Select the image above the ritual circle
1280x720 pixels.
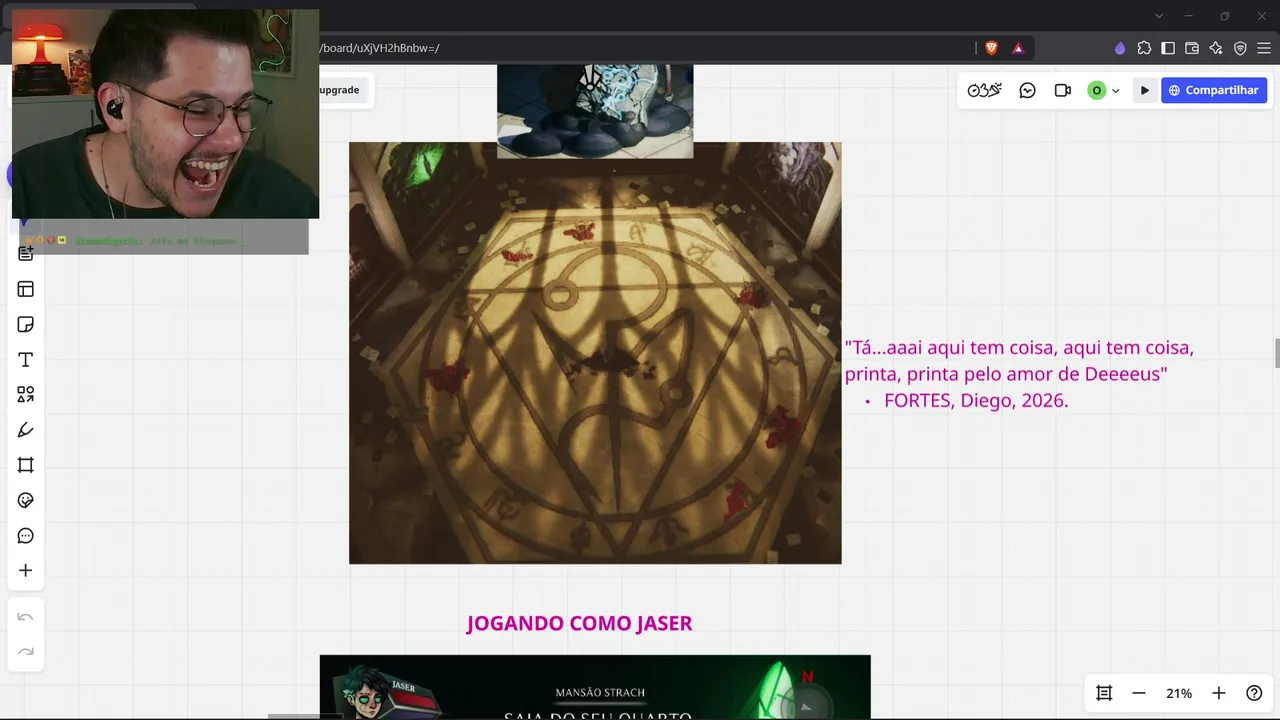595,111
